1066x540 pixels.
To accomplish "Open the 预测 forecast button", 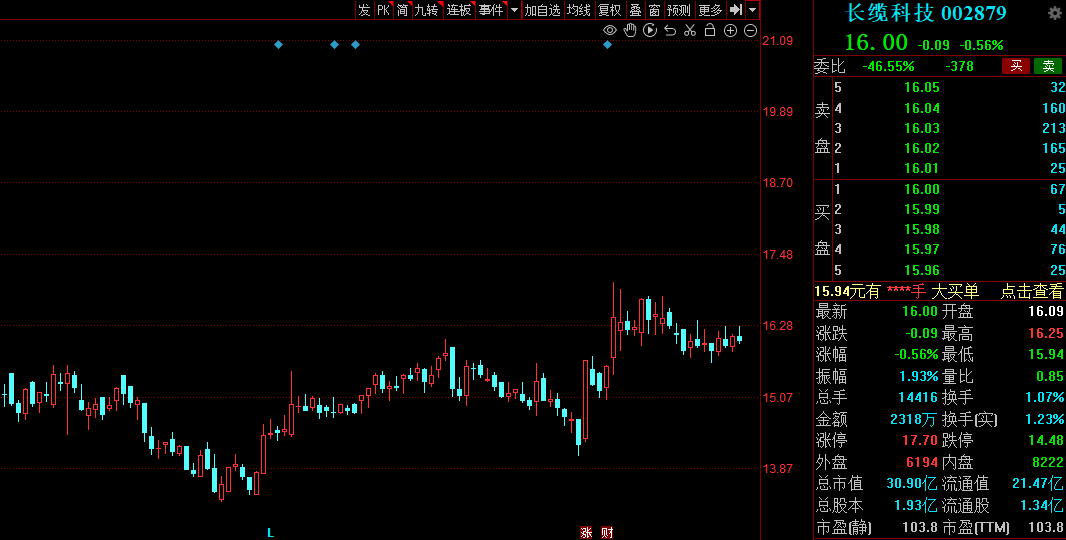I will click(x=678, y=10).
